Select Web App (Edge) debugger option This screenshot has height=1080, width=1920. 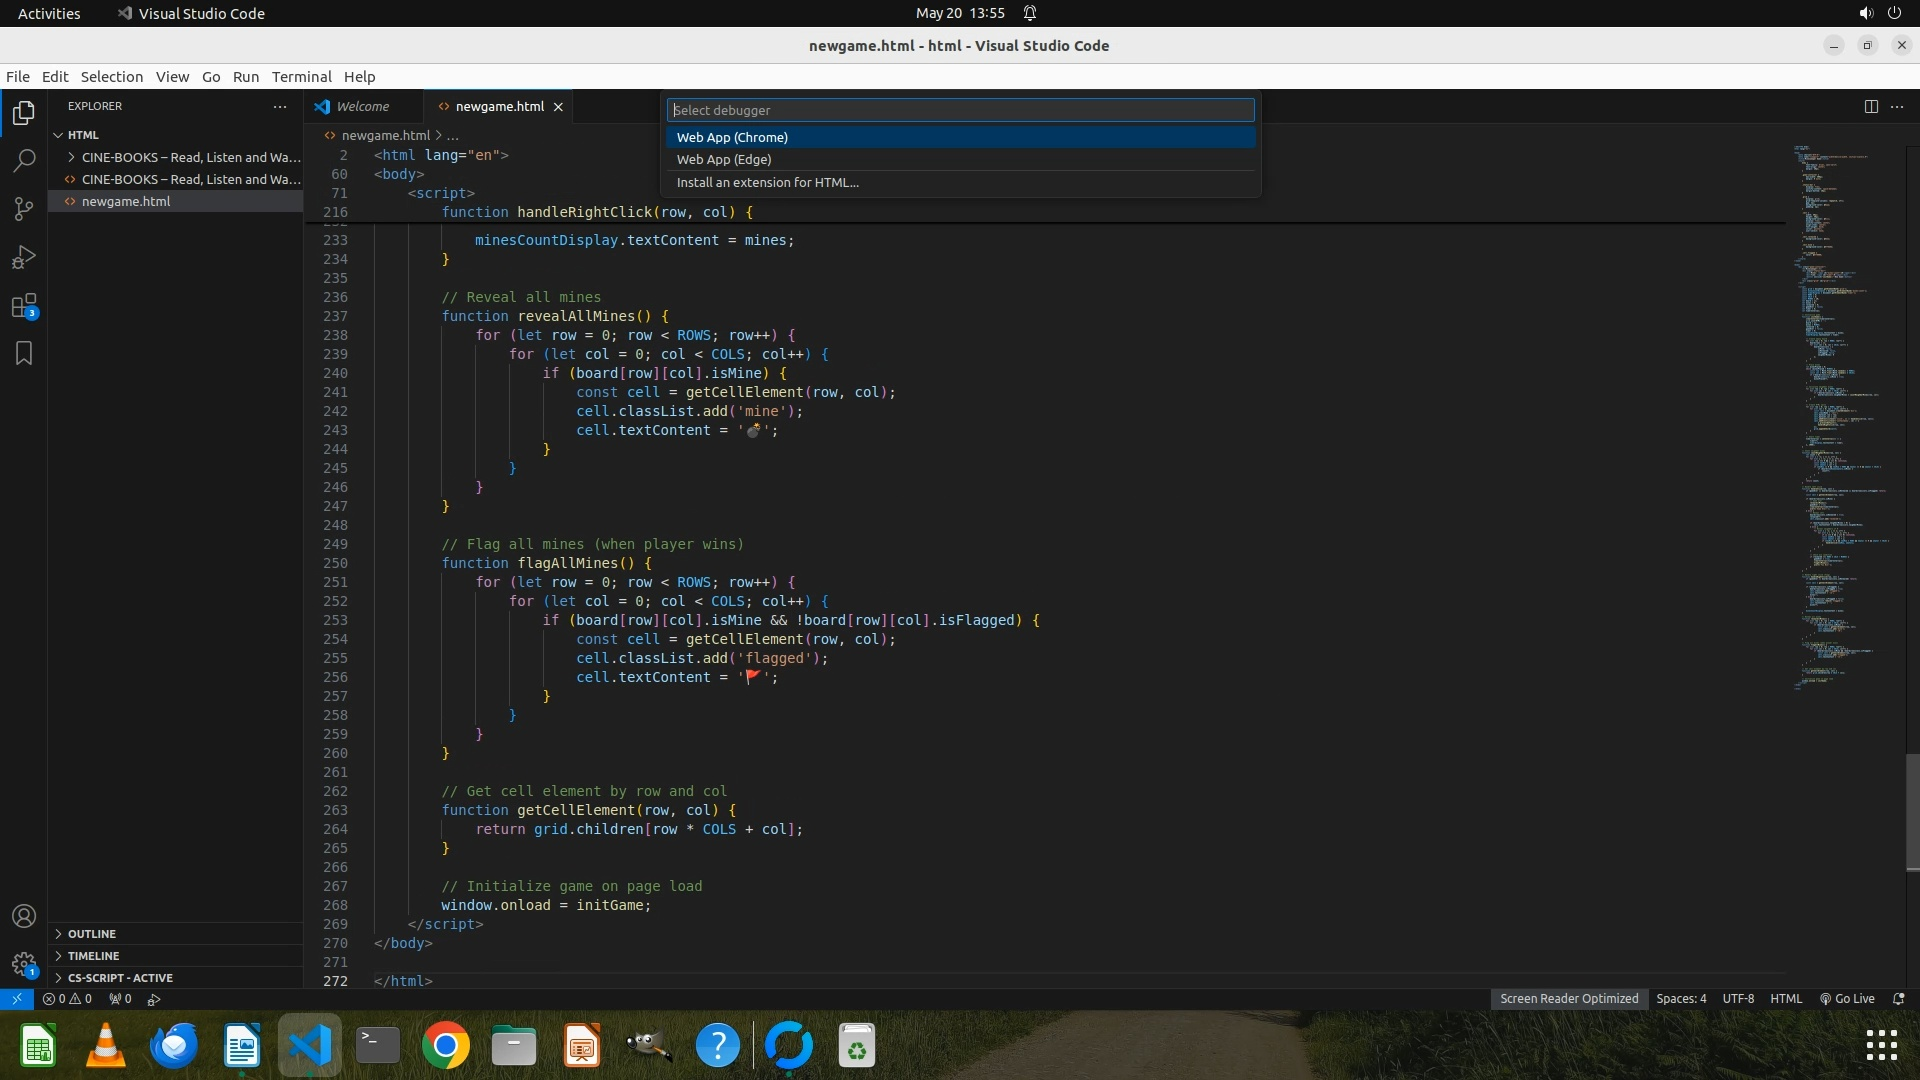click(x=724, y=159)
